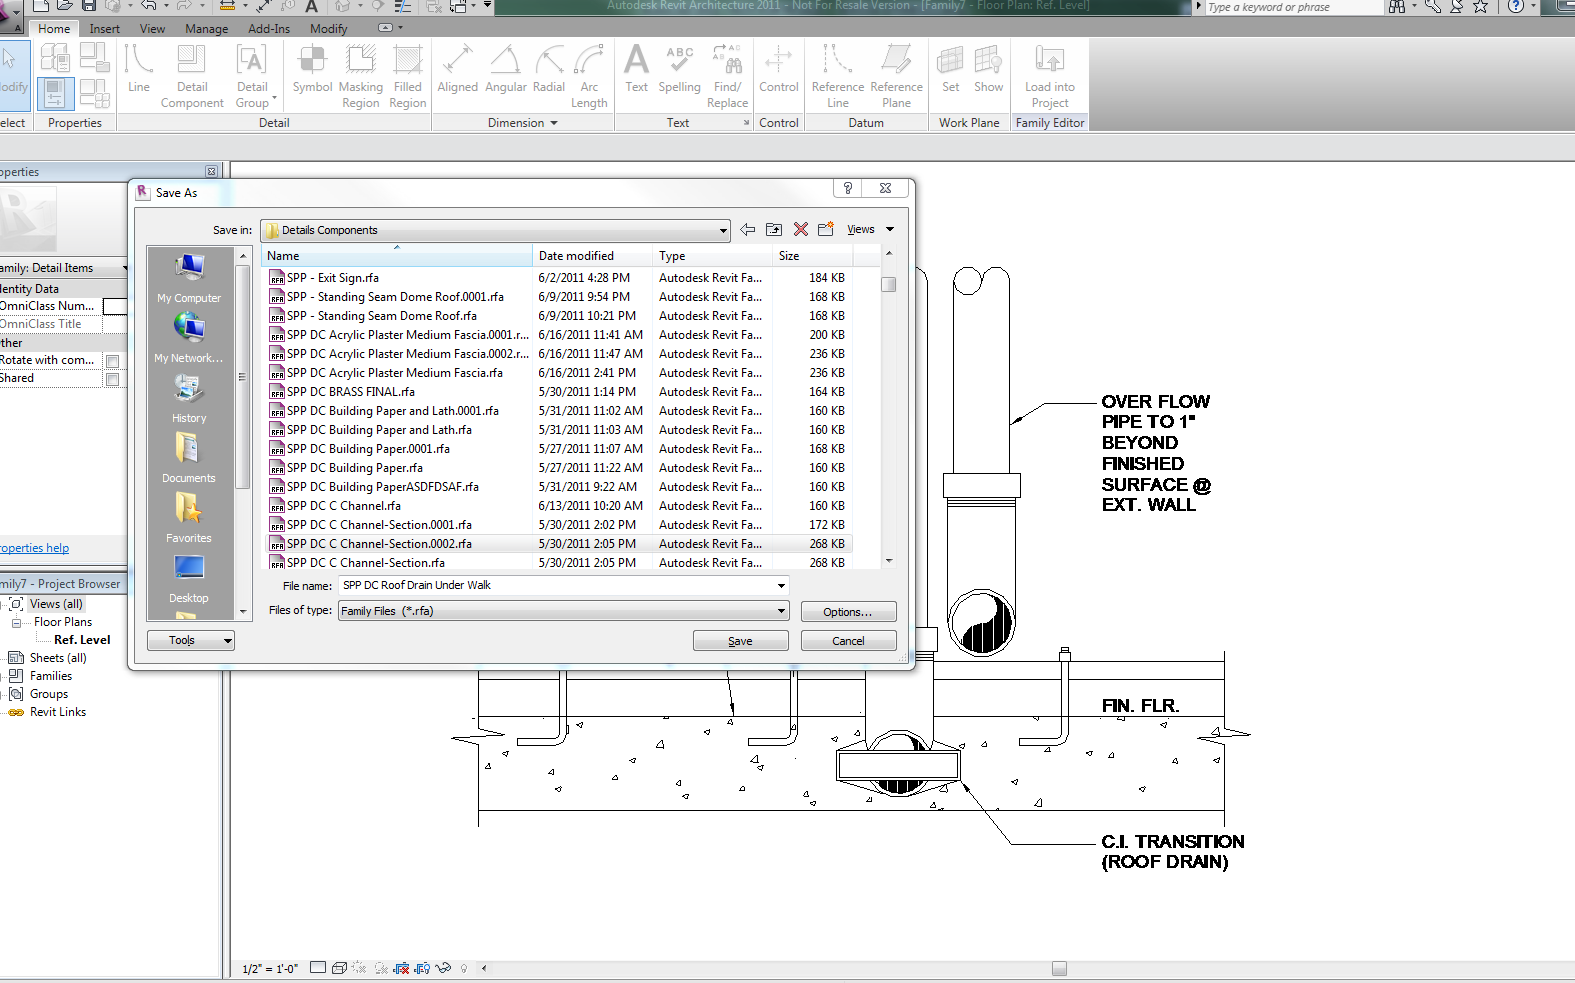Viewport: 1575px width, 983px height.
Task: Choose the Detail Component tool
Action: tap(192, 75)
